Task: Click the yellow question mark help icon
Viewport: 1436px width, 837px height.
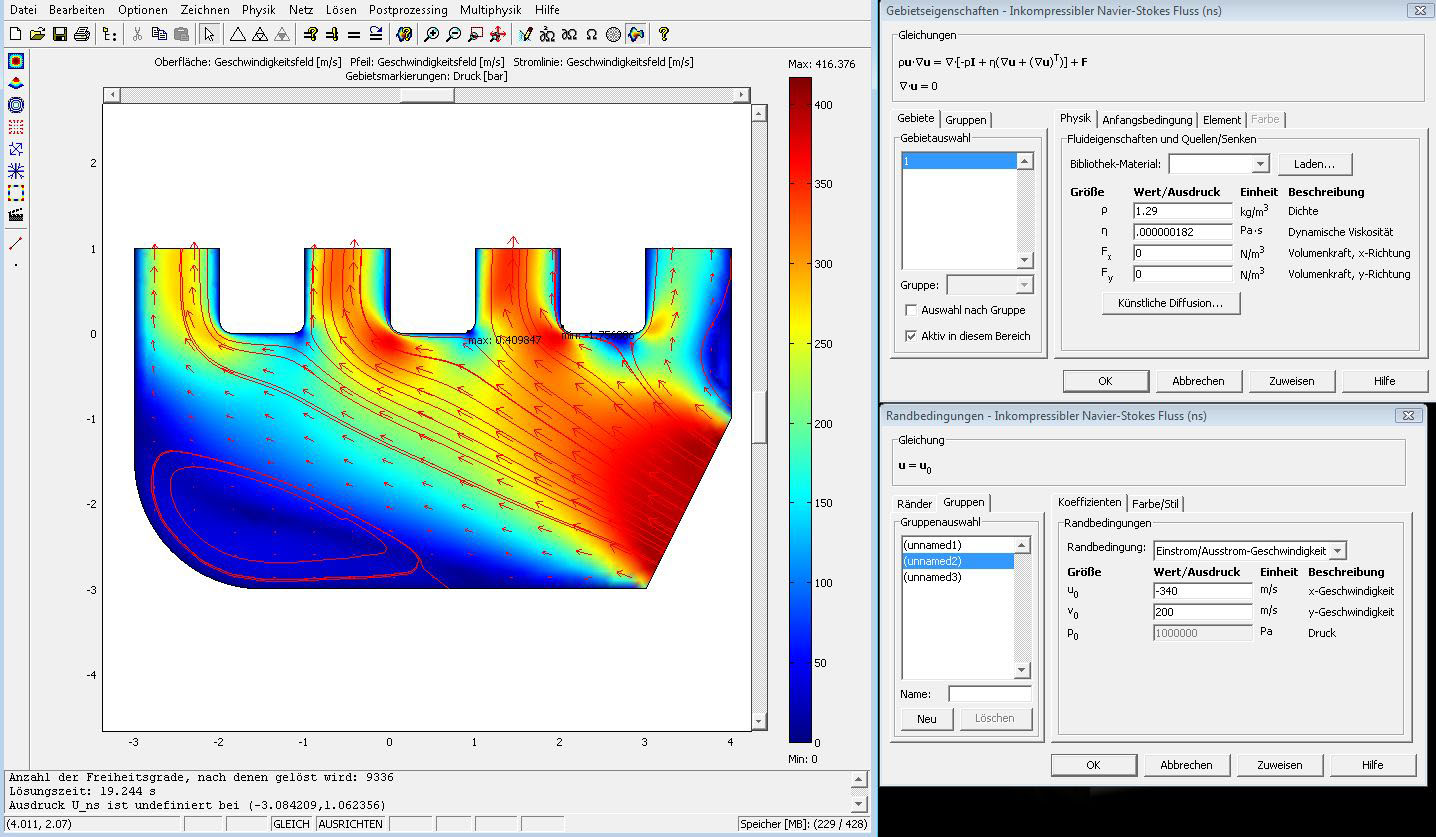Action: [x=663, y=34]
